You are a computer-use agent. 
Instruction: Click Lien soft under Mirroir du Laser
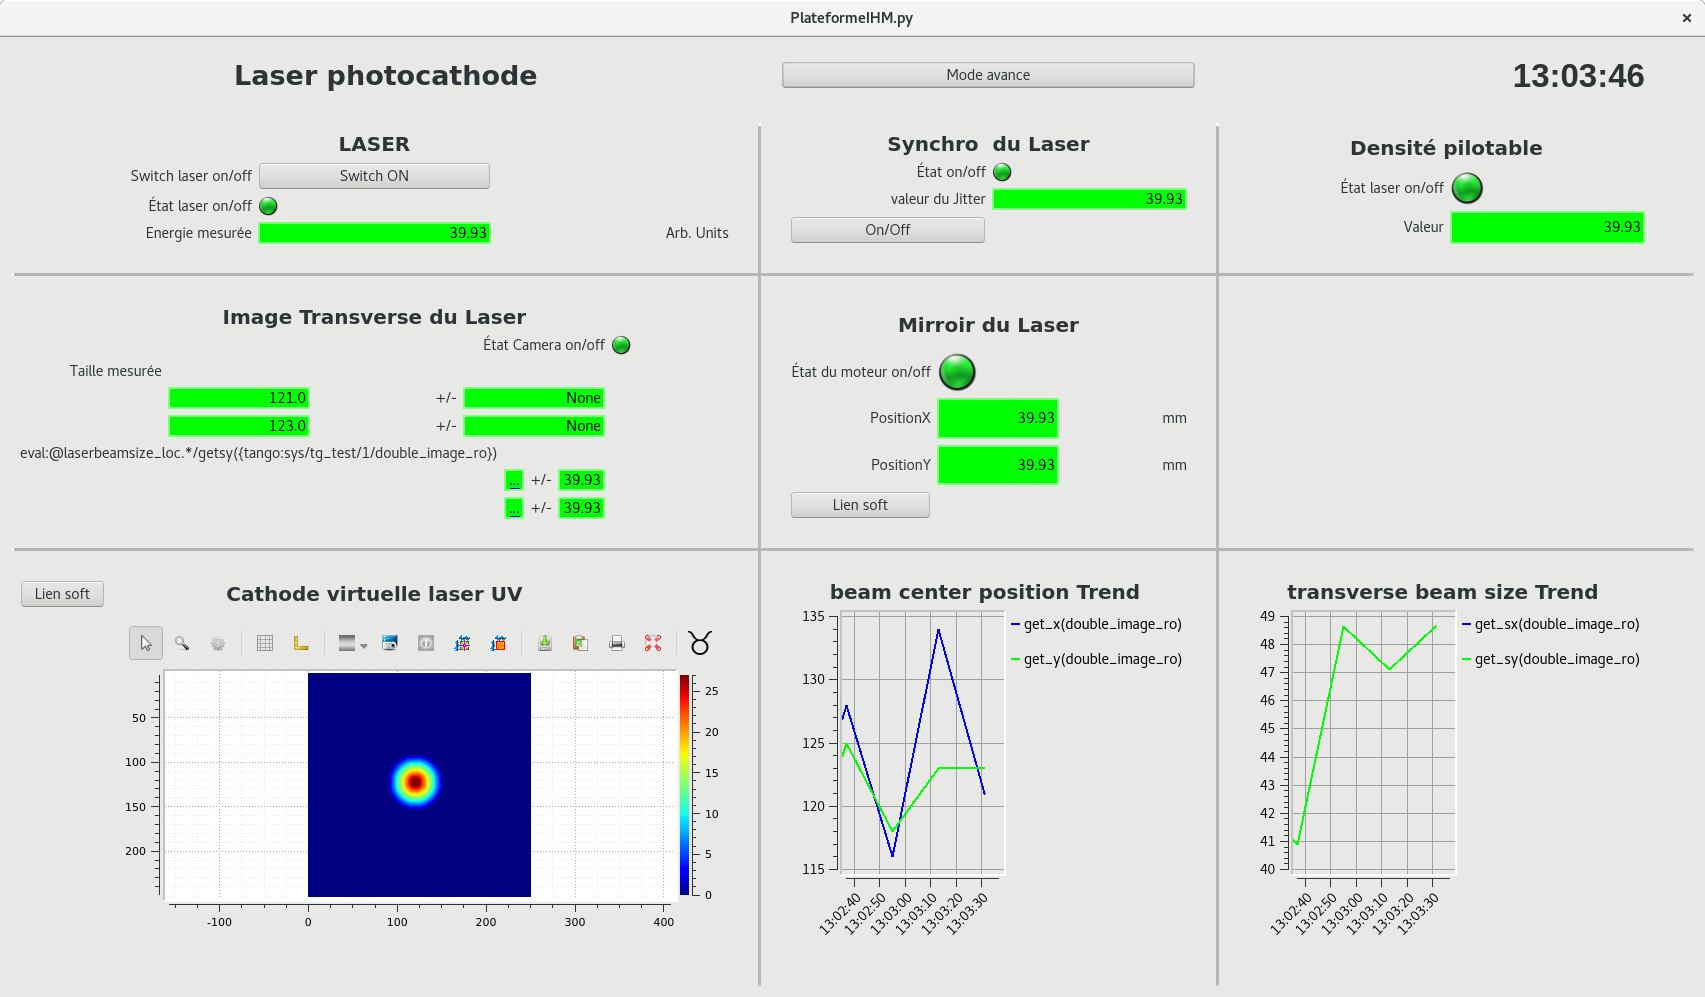click(x=860, y=505)
